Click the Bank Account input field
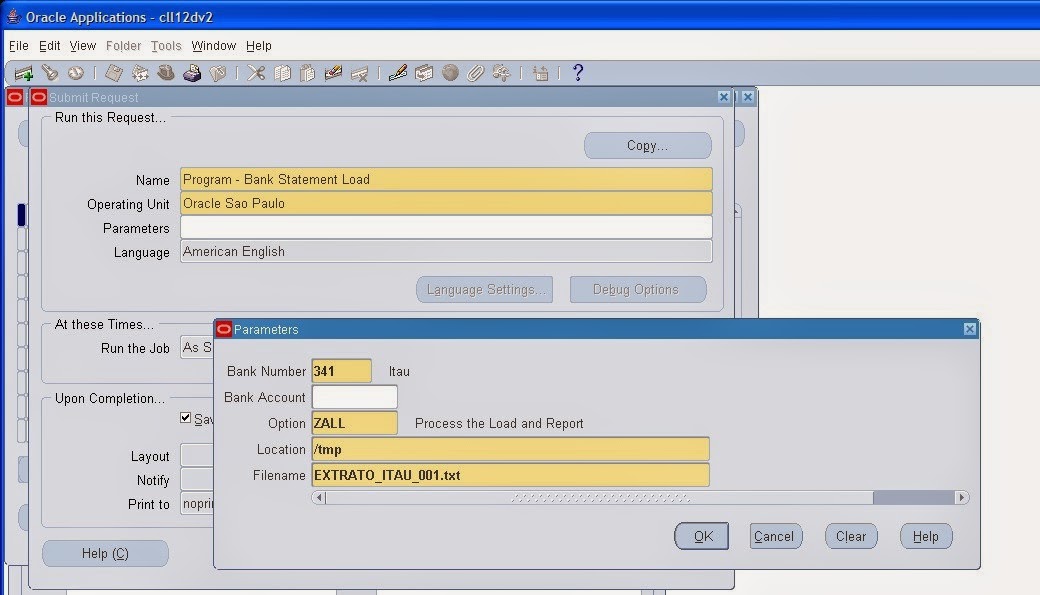This screenshot has height=595, width=1040. point(355,396)
